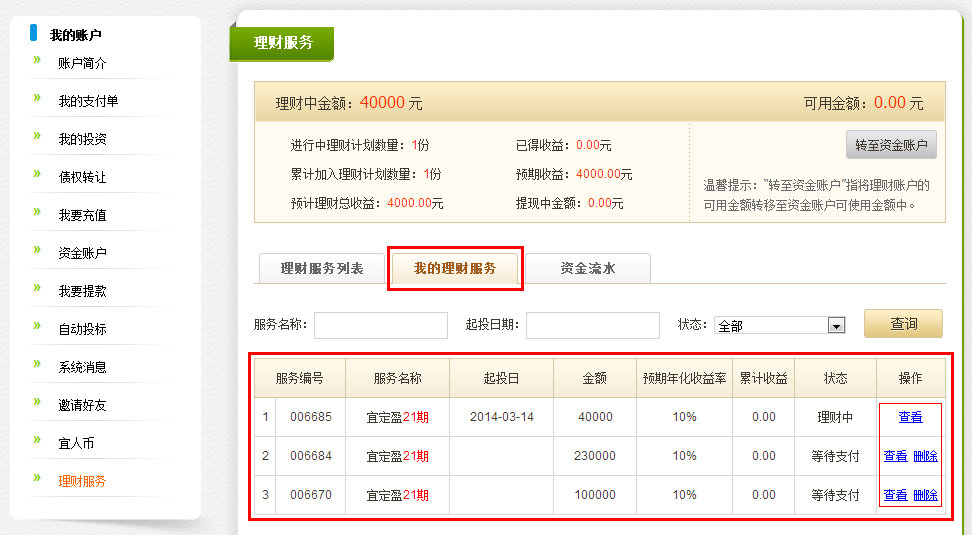This screenshot has width=972, height=535.
Task: View 系统消息 in the sidebar
Action: [82, 367]
